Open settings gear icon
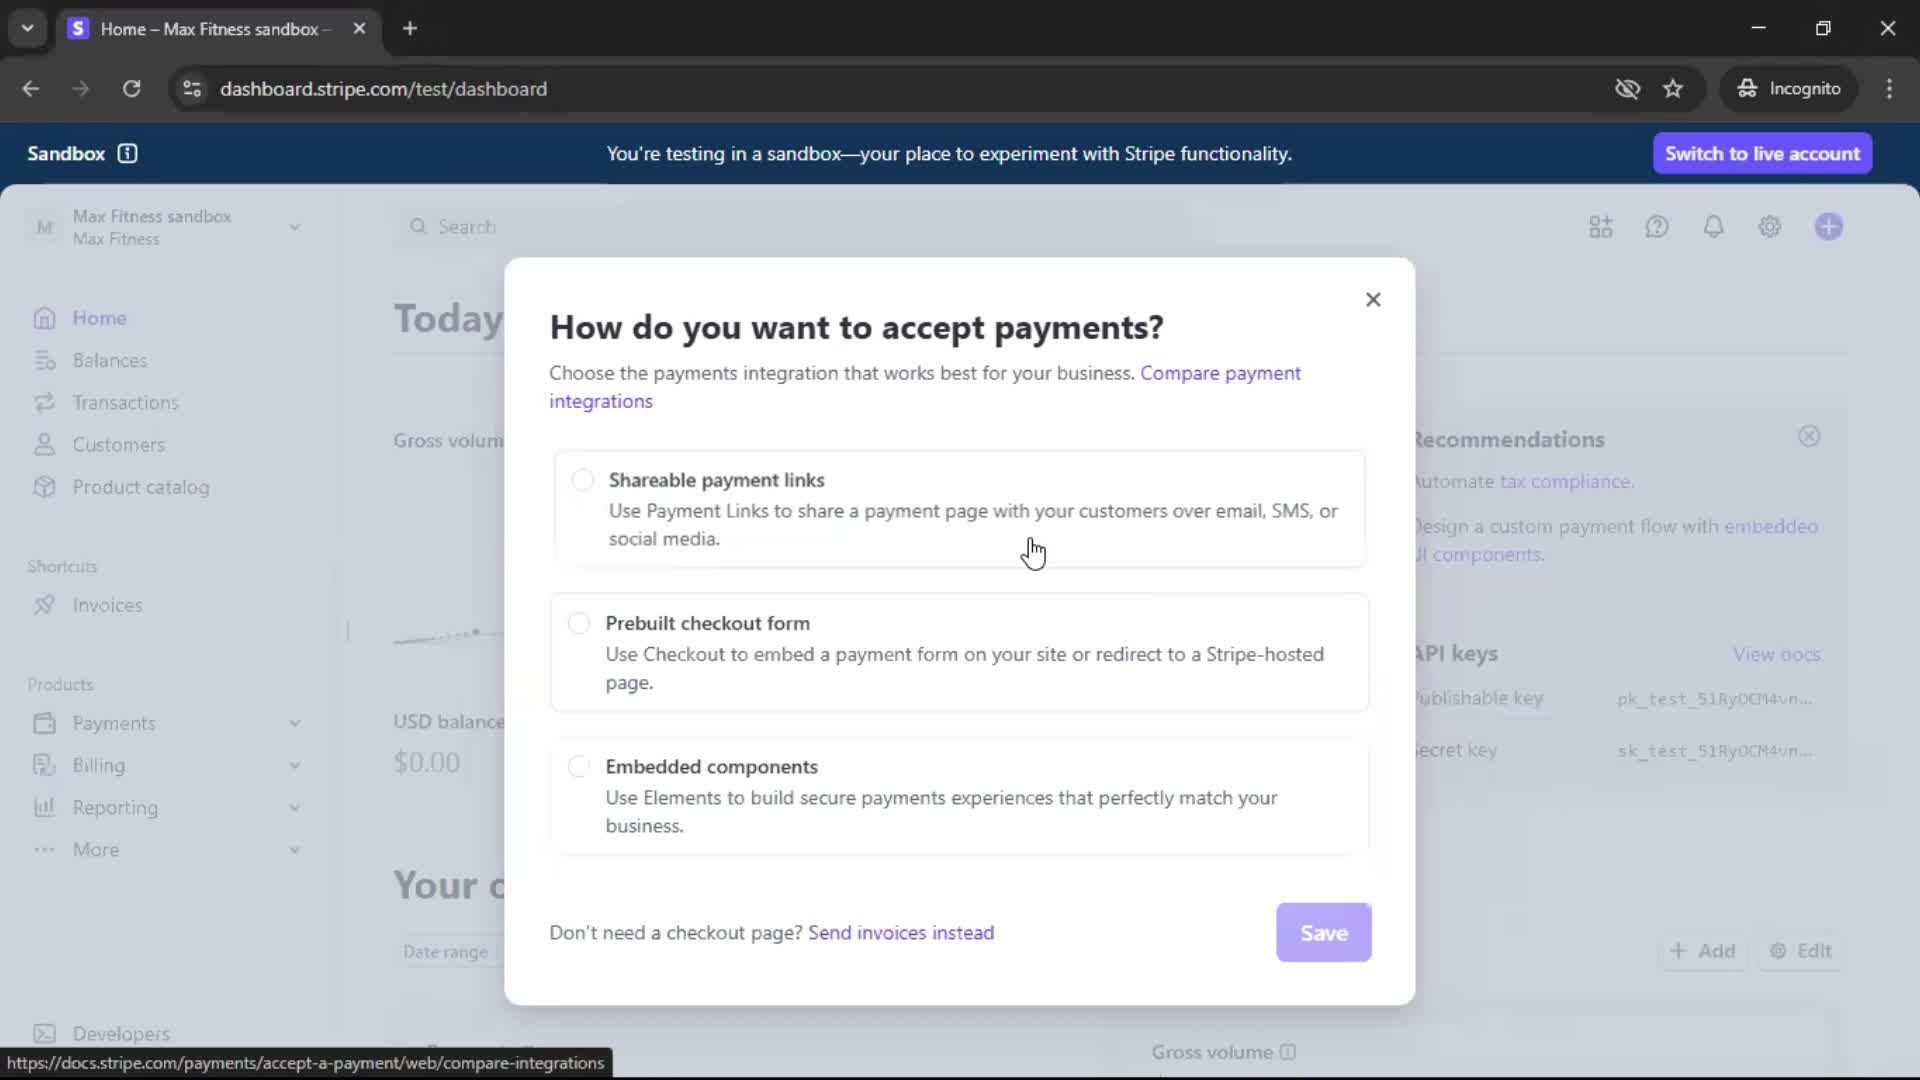 [x=1769, y=227]
